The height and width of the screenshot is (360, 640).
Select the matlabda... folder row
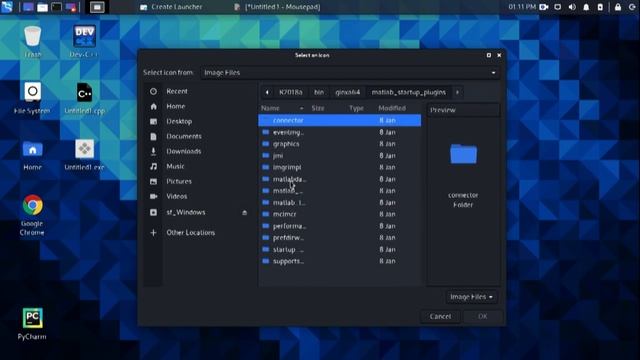click(340, 179)
